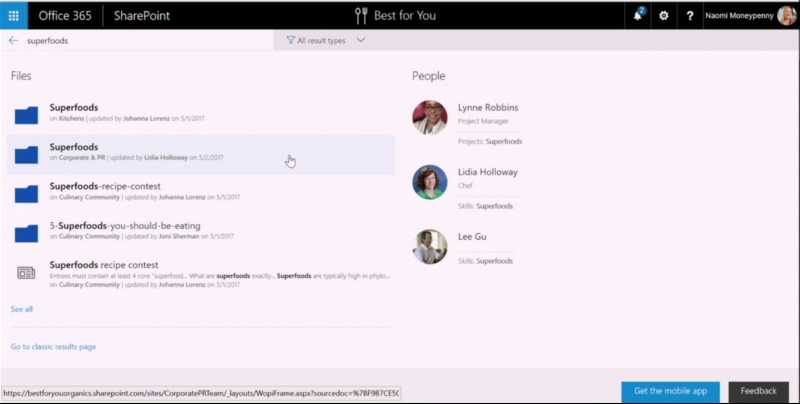Click Naomi Moneypenny account name

point(739,16)
